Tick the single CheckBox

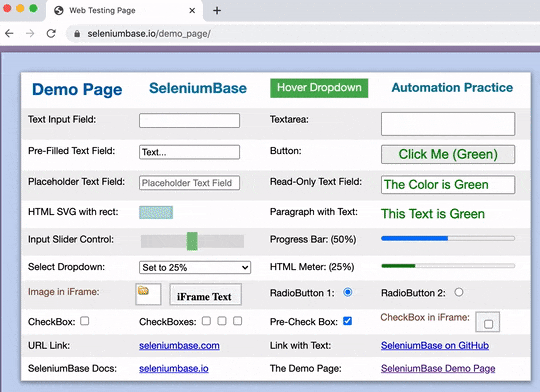click(85, 321)
